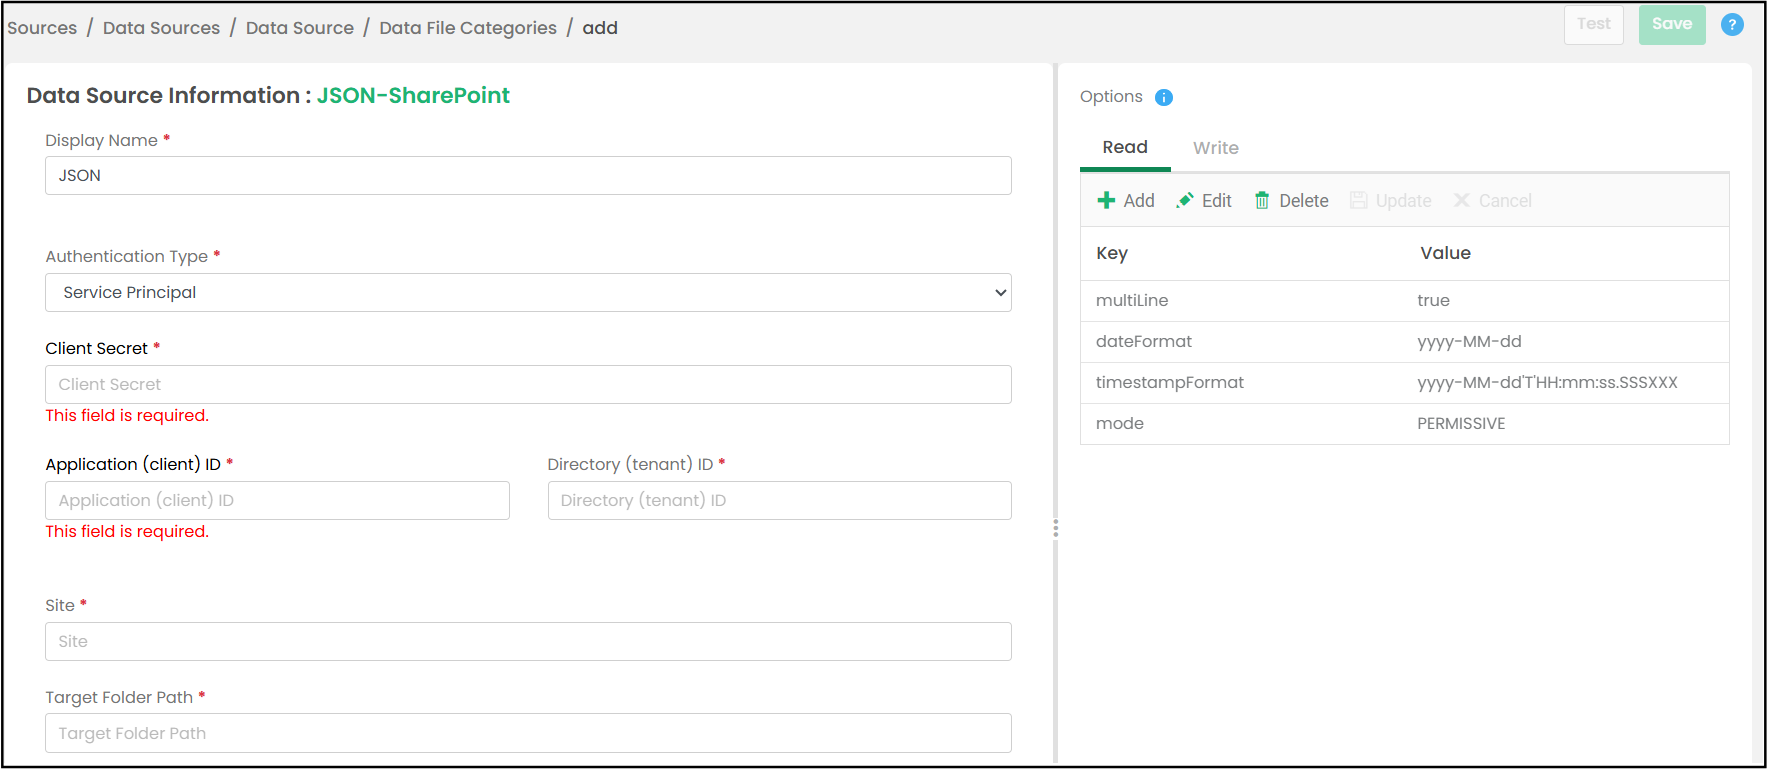Switch to the Write tab
The height and width of the screenshot is (769, 1767).
[x=1216, y=148]
